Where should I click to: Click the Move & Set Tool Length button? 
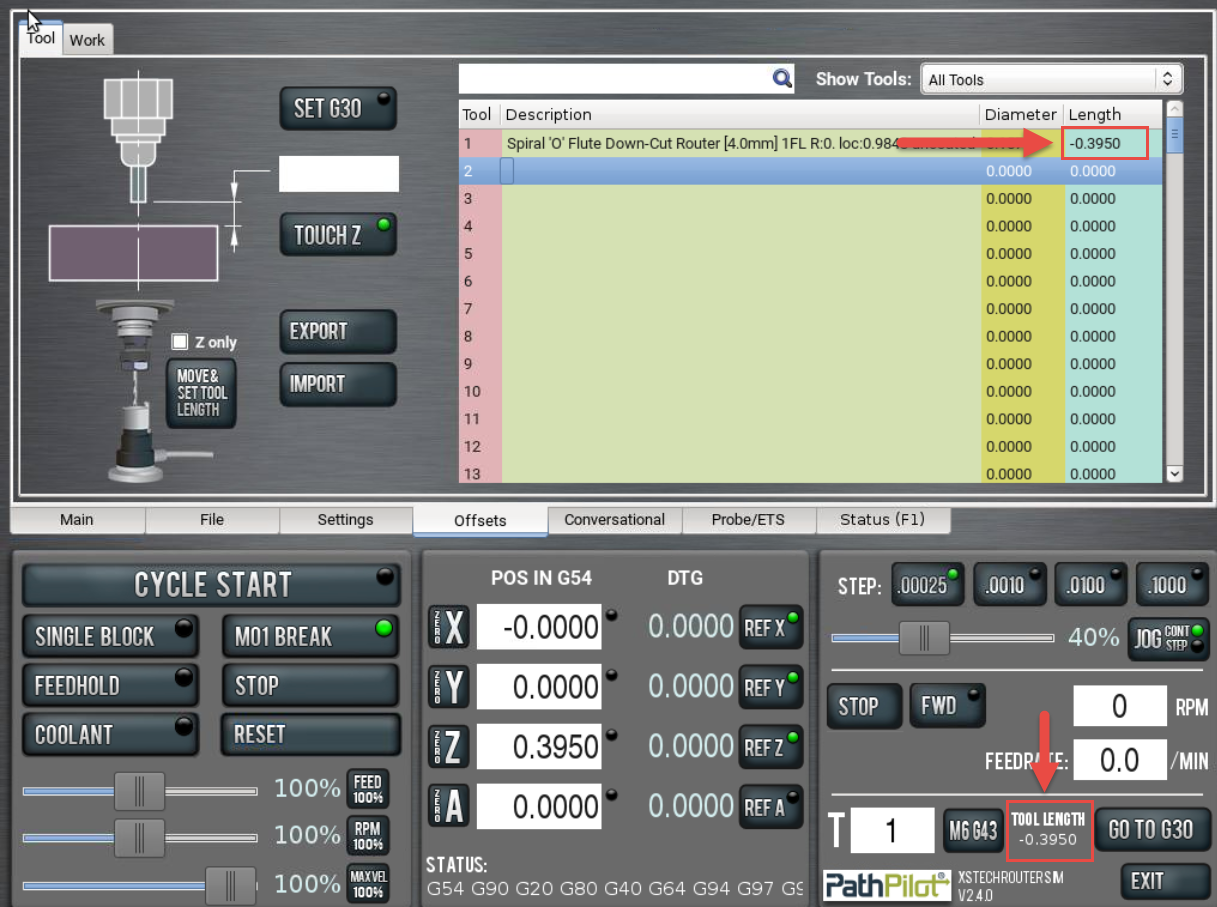coord(200,394)
